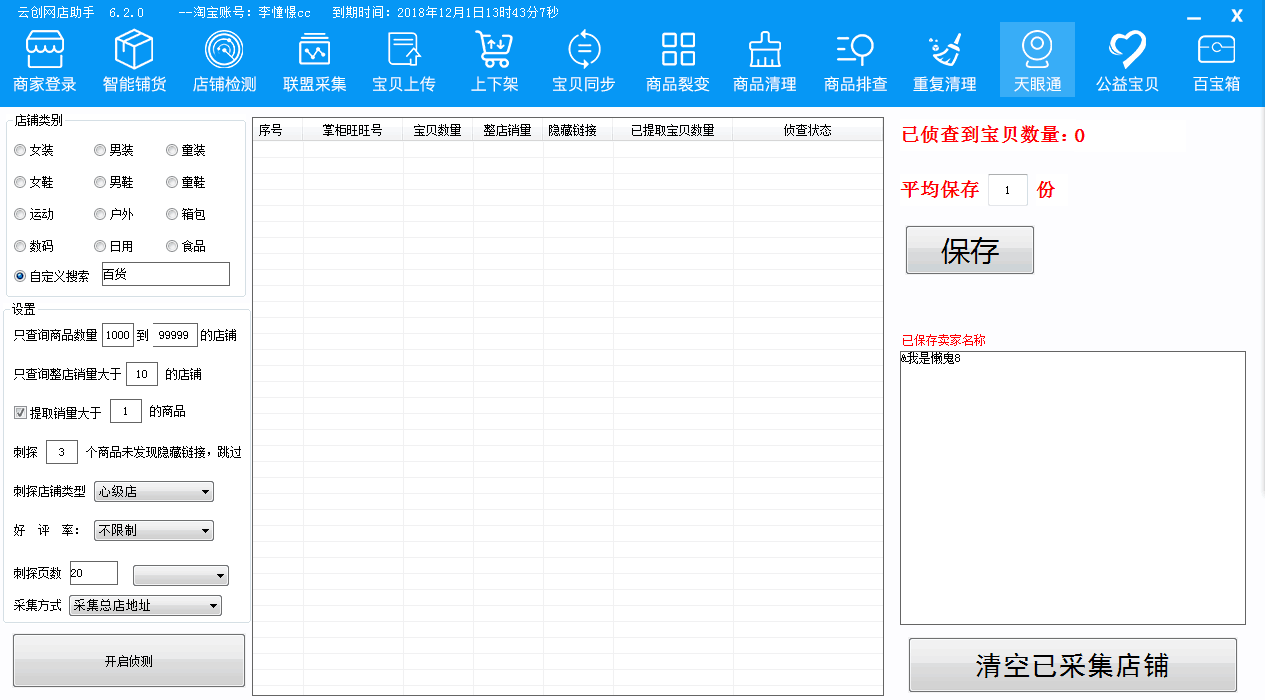Open the 天眼通 camera icon
The height and width of the screenshot is (700, 1265).
tap(1037, 60)
